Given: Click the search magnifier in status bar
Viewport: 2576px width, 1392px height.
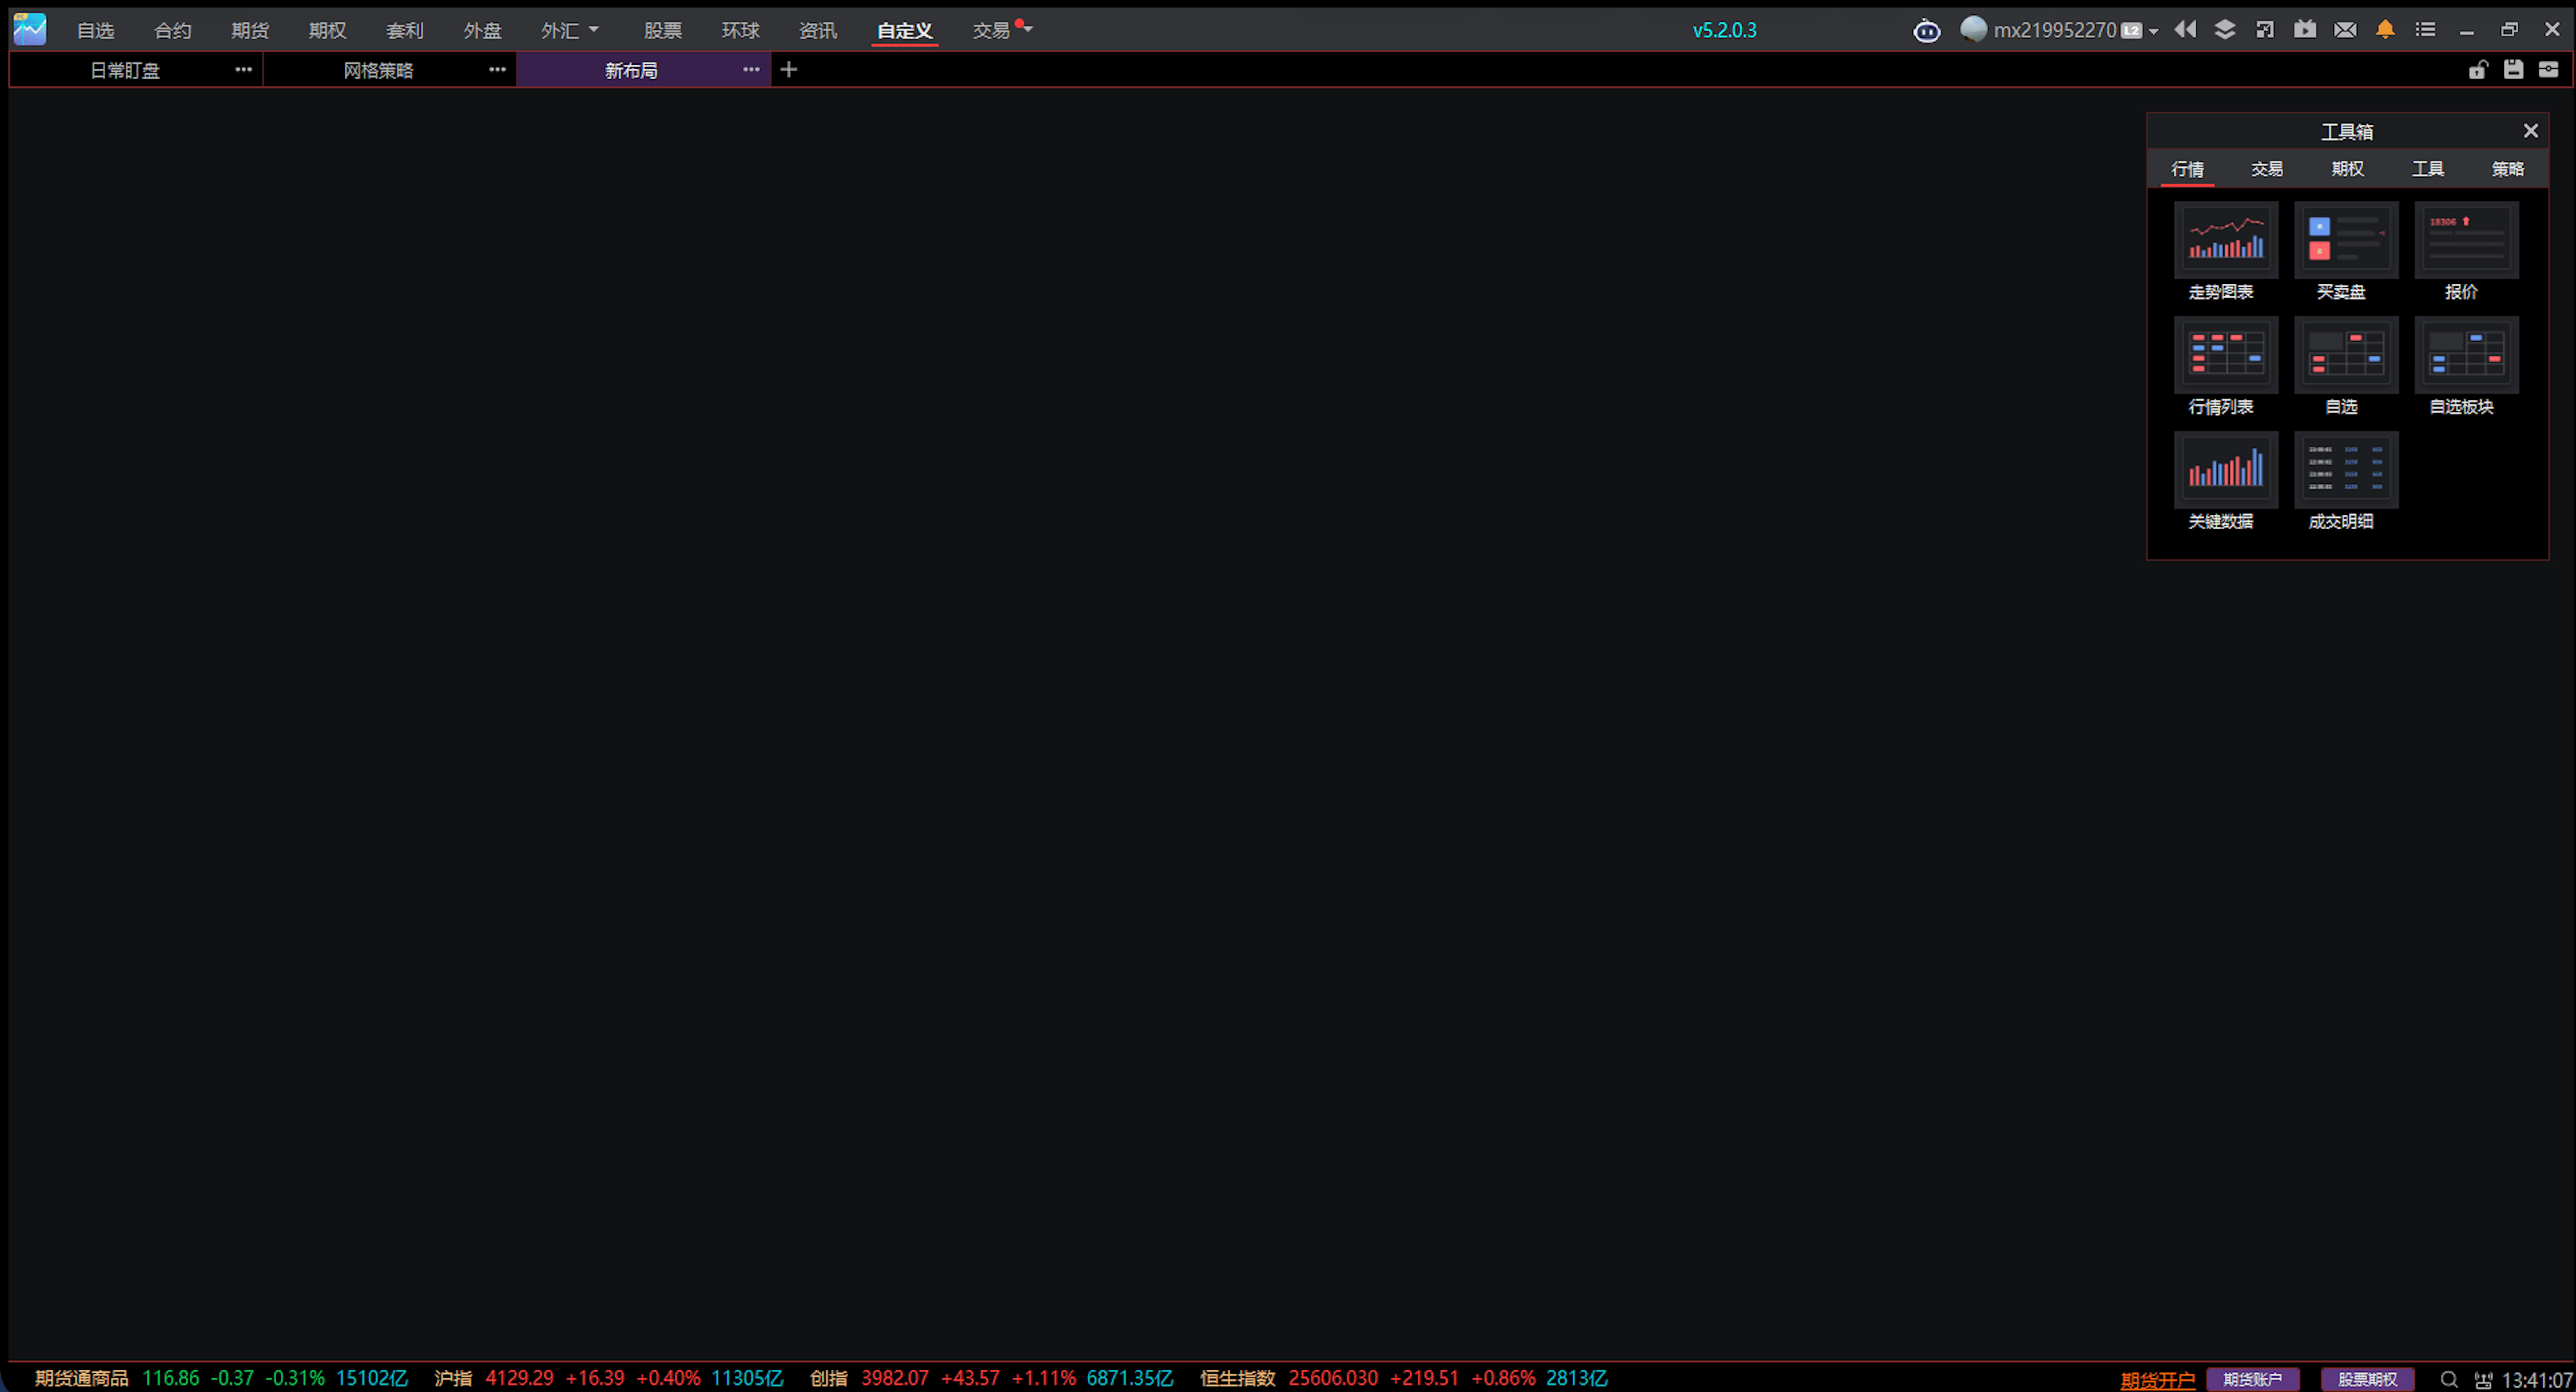Looking at the screenshot, I should point(2448,1379).
